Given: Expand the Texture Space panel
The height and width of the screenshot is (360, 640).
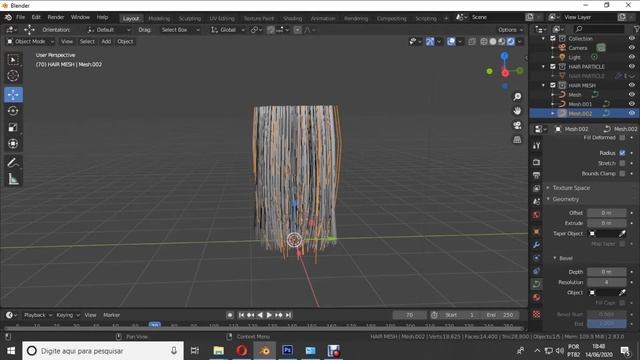Looking at the screenshot, I should coord(571,188).
